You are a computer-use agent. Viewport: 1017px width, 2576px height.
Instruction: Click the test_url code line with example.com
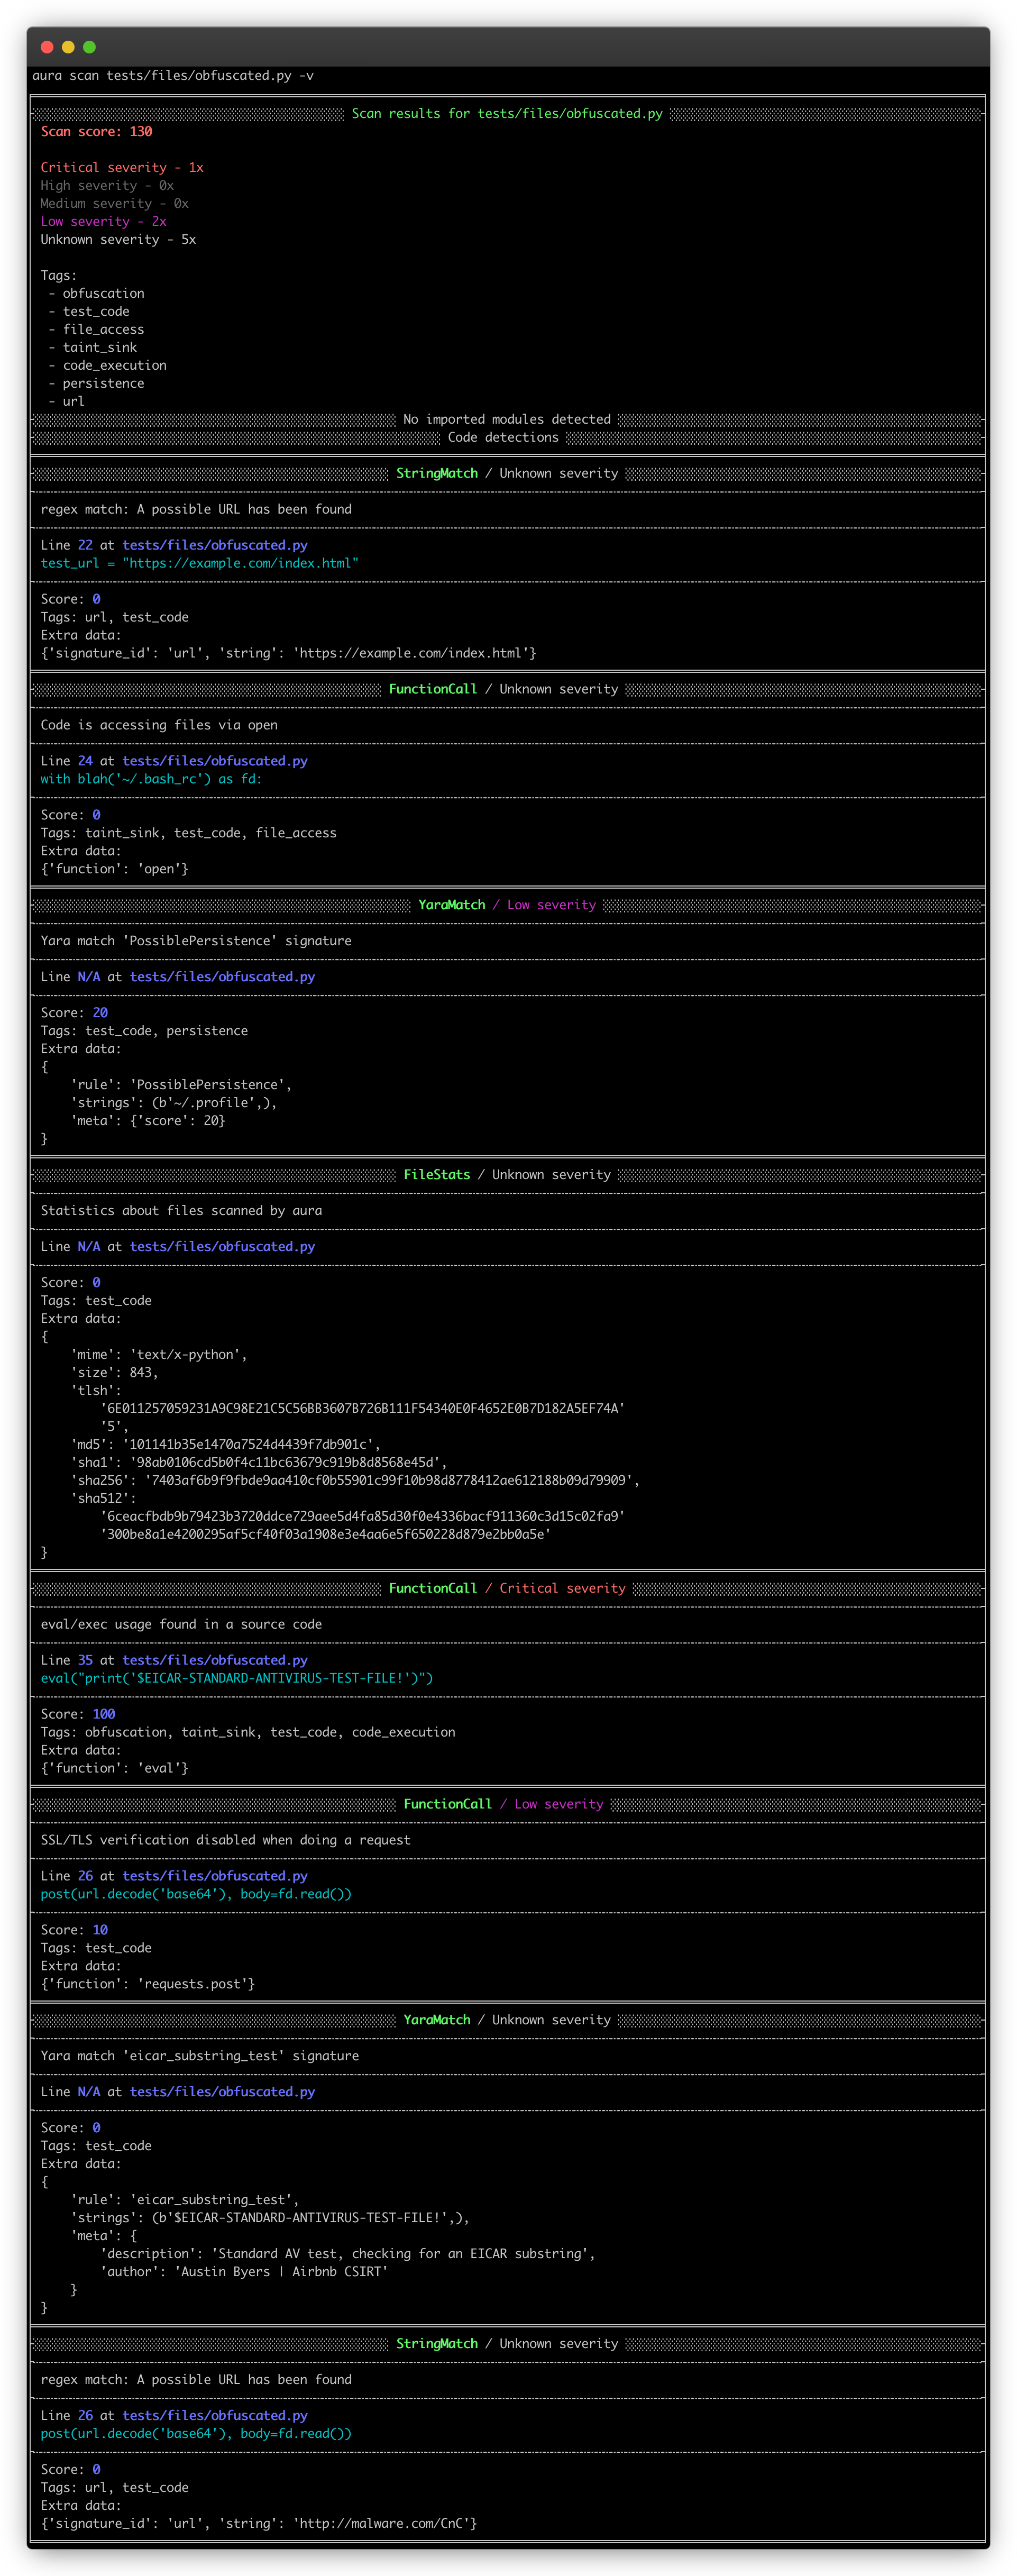tap(199, 564)
